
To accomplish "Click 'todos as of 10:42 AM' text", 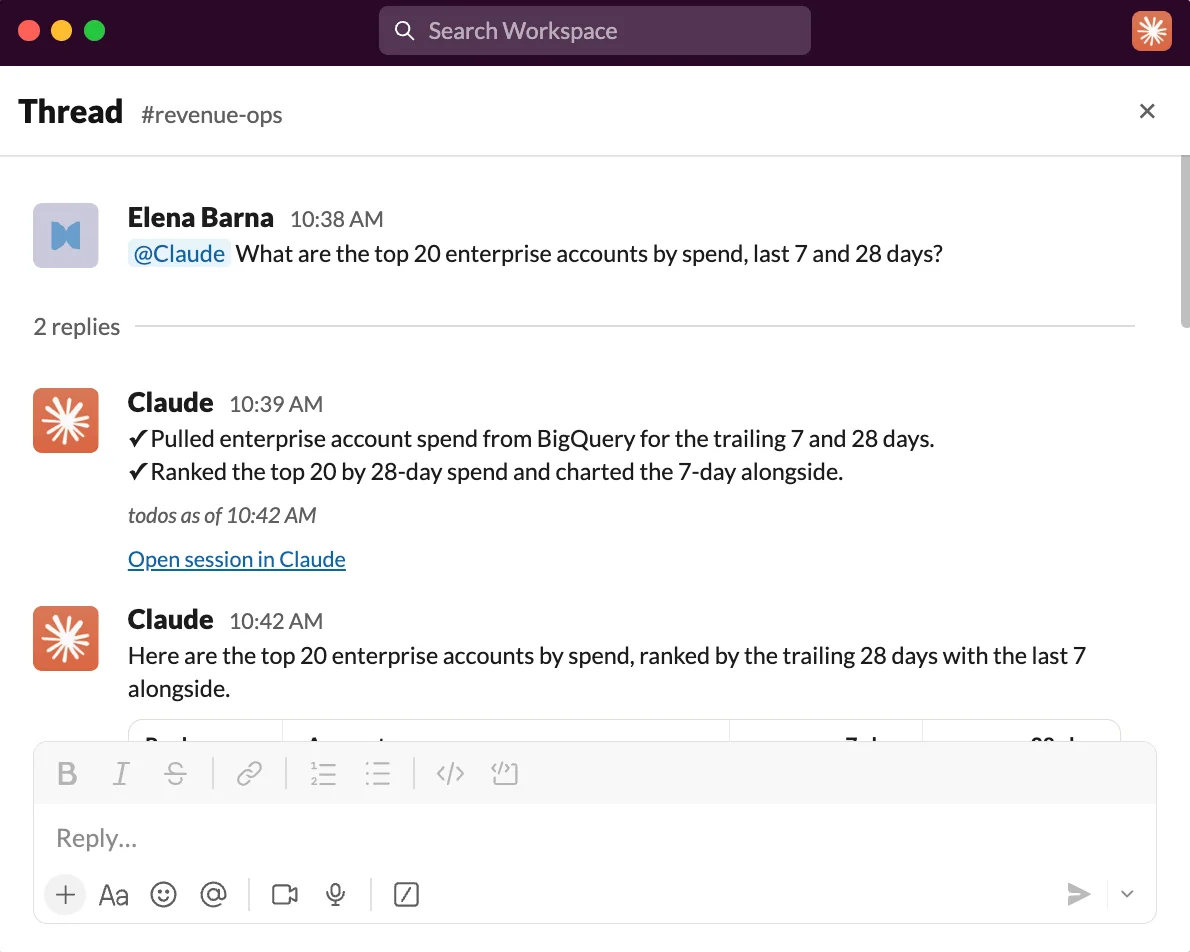I will point(222,515).
